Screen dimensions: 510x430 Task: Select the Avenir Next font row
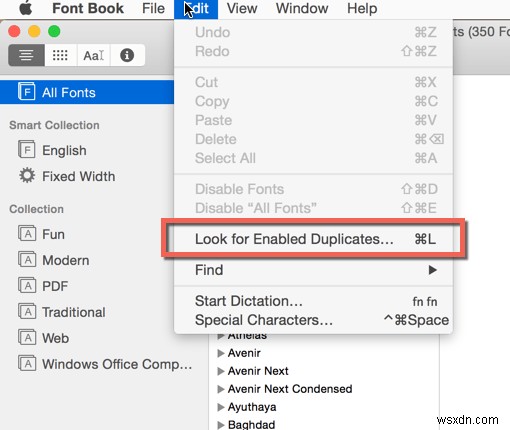[x=324, y=371]
